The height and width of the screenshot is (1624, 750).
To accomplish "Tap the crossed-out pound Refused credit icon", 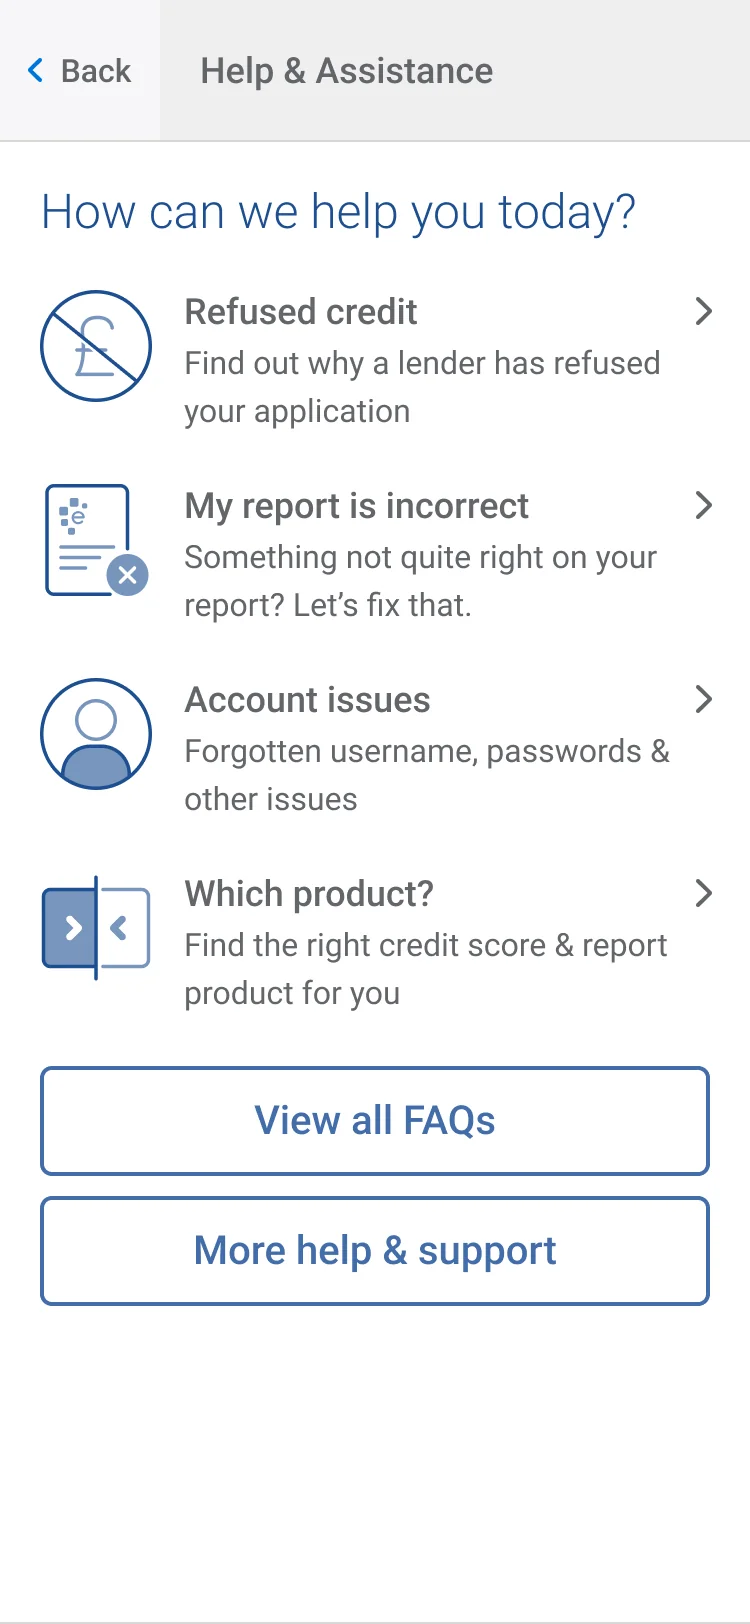I will click(96, 346).
